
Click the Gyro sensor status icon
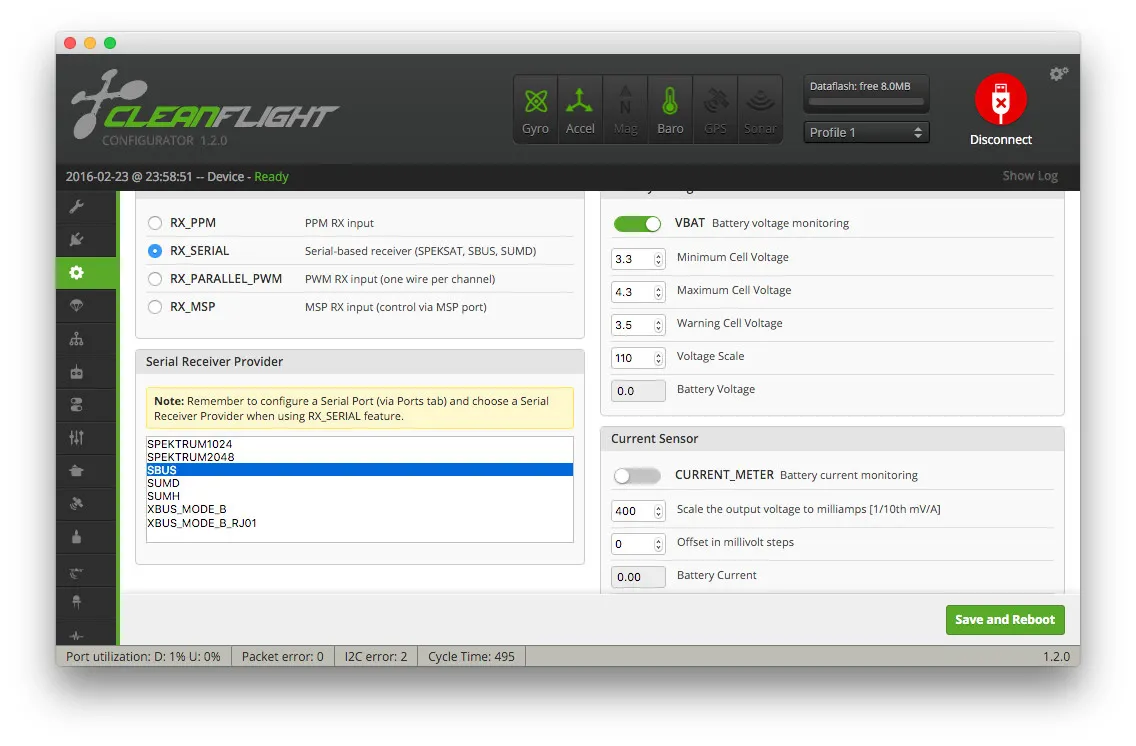point(535,109)
